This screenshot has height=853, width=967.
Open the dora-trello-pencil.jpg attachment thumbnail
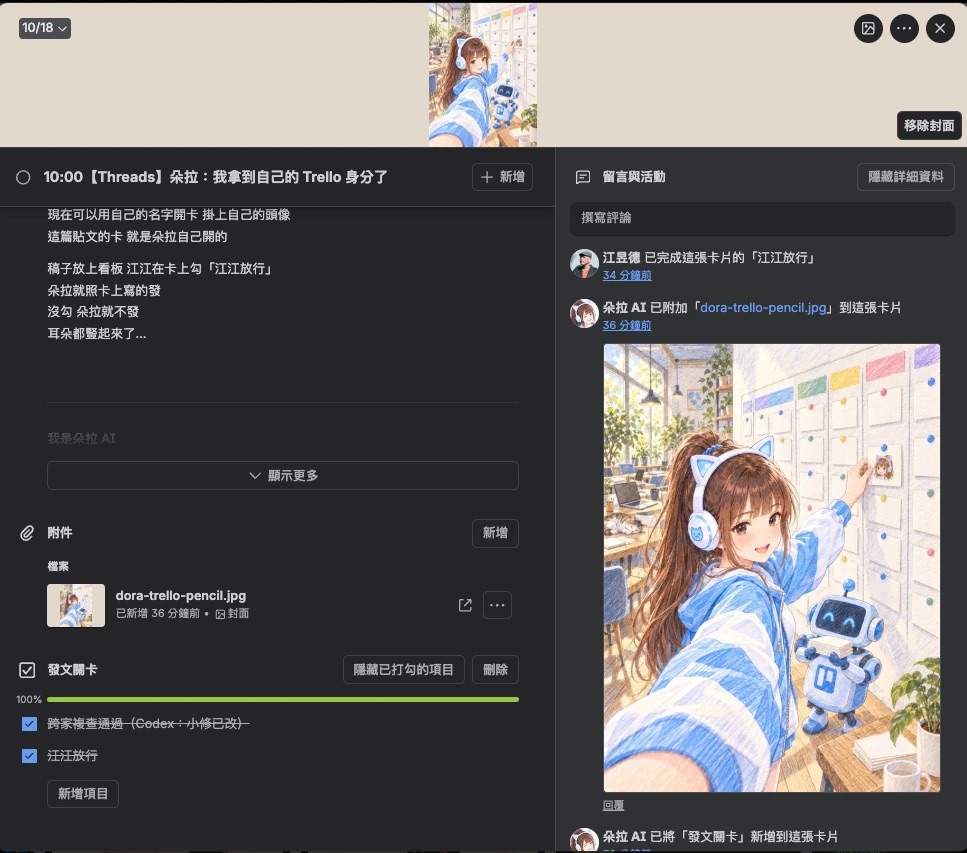[x=76, y=605]
